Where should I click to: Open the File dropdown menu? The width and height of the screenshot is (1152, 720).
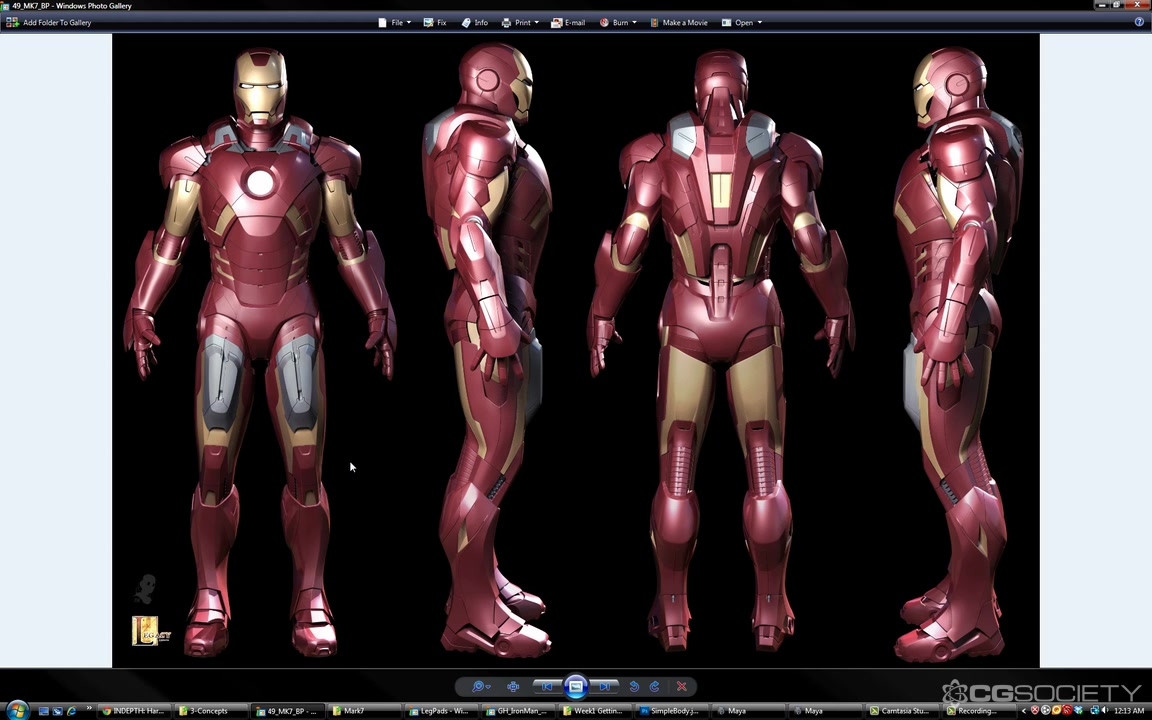click(395, 22)
